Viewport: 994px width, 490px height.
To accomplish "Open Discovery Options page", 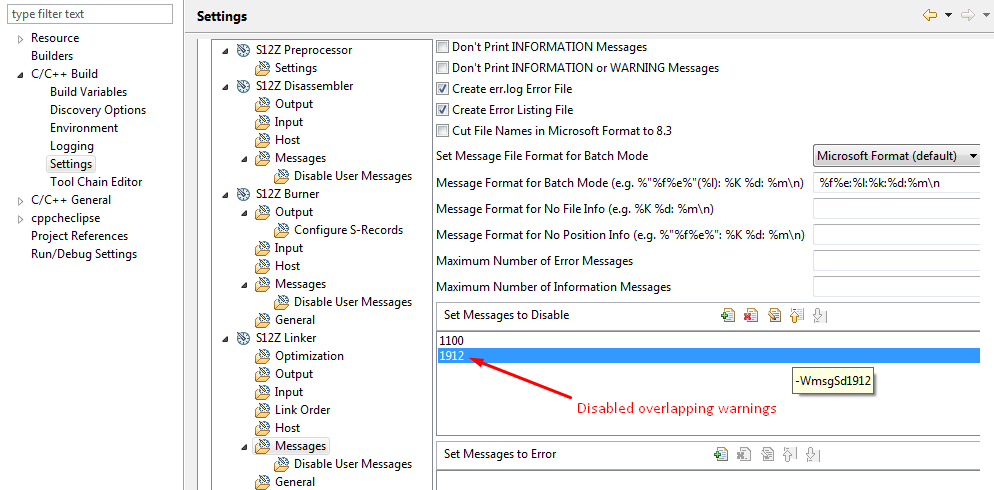I will tap(98, 110).
